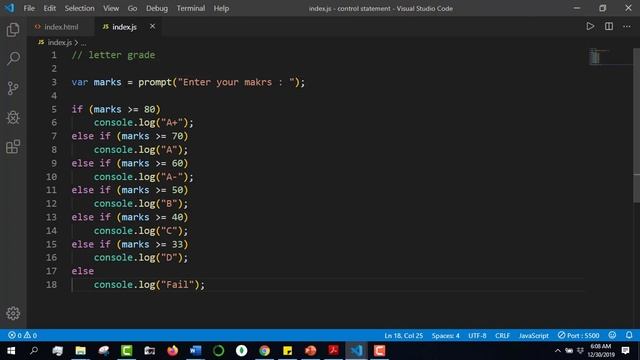Screen dimensions: 640x360
Task: Open the Source Control view
Action: [13, 88]
